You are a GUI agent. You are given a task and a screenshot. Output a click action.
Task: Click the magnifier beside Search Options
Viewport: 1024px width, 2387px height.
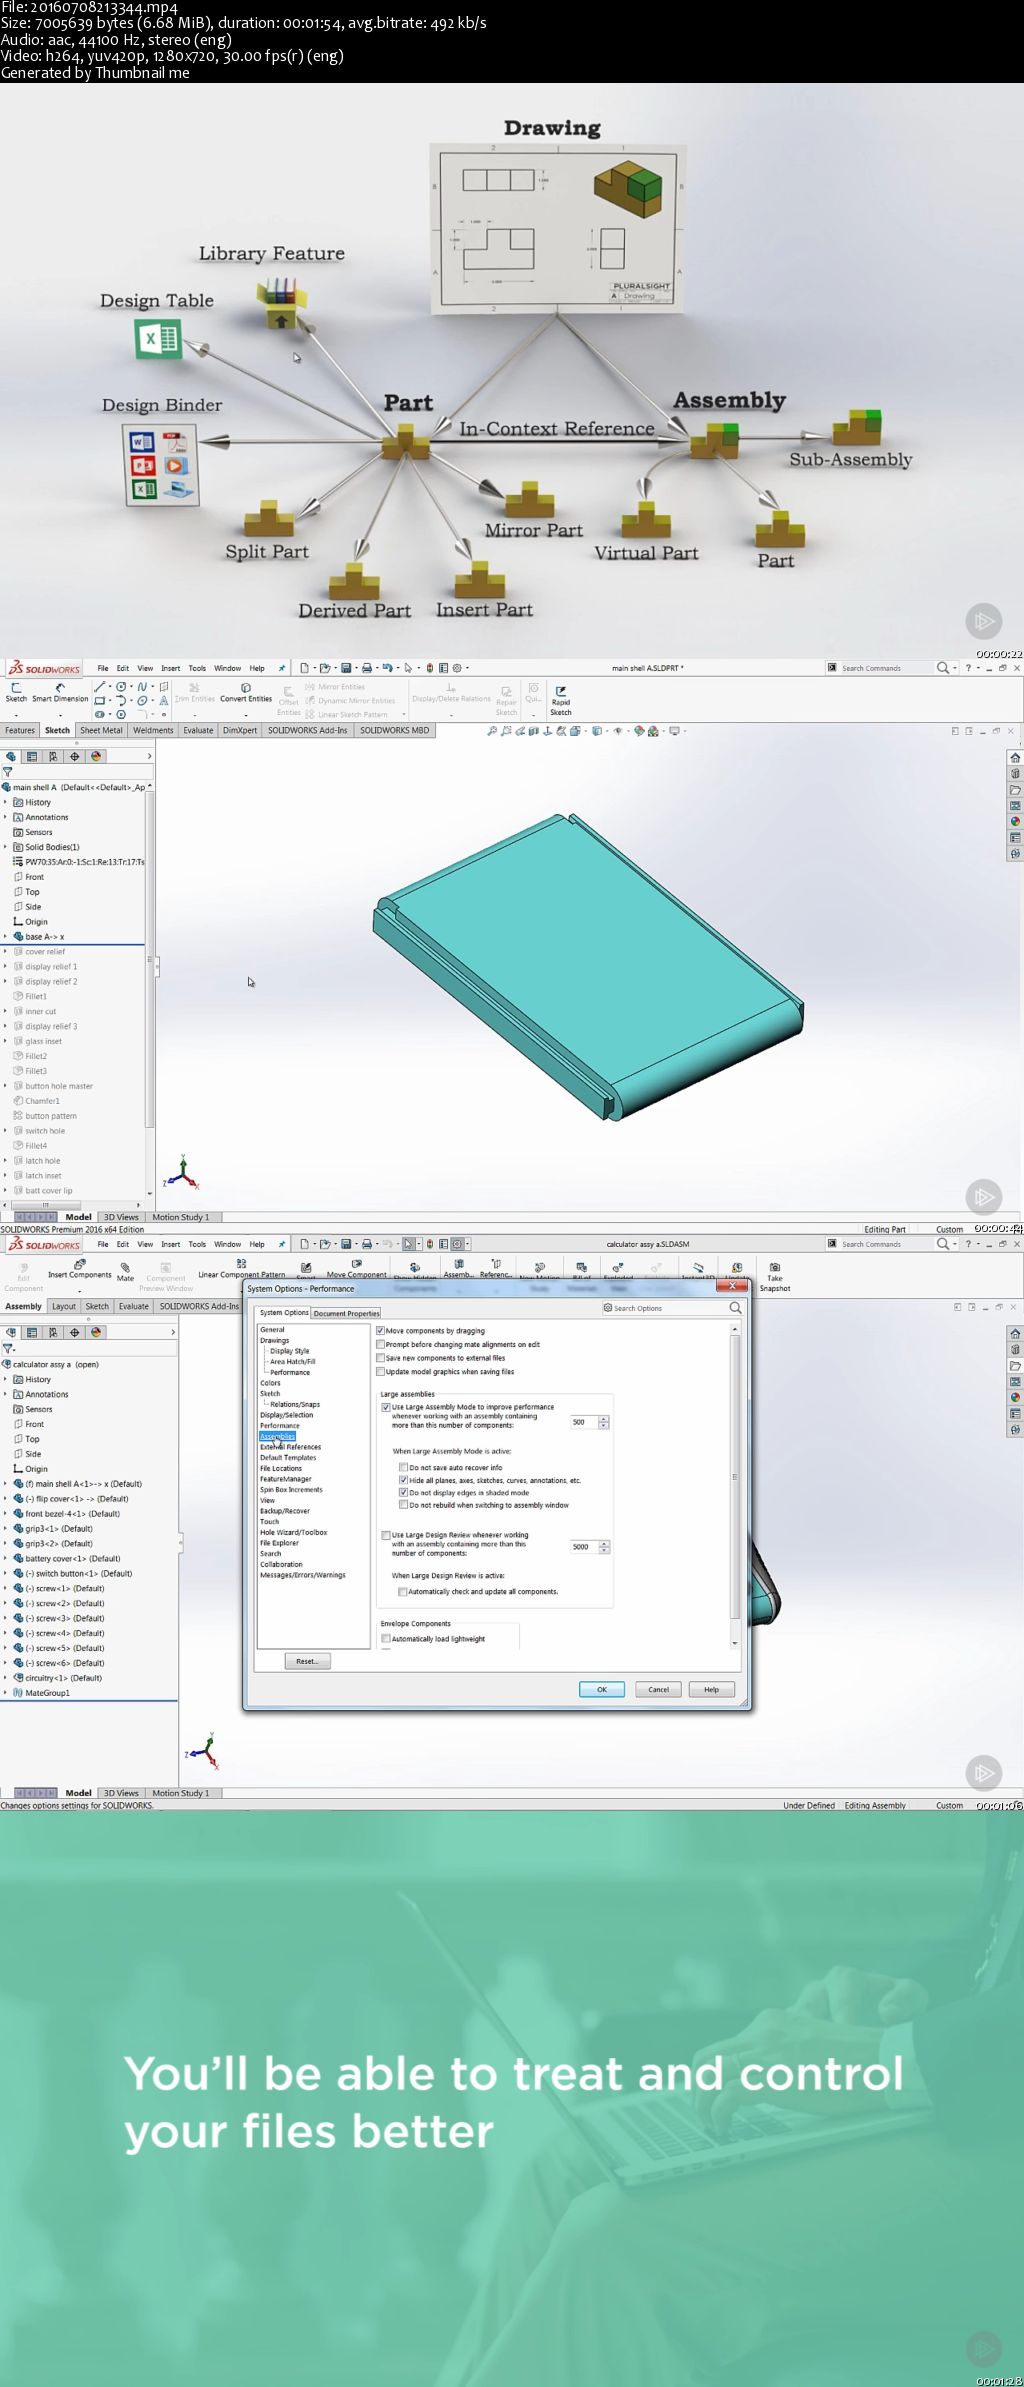click(x=735, y=1308)
